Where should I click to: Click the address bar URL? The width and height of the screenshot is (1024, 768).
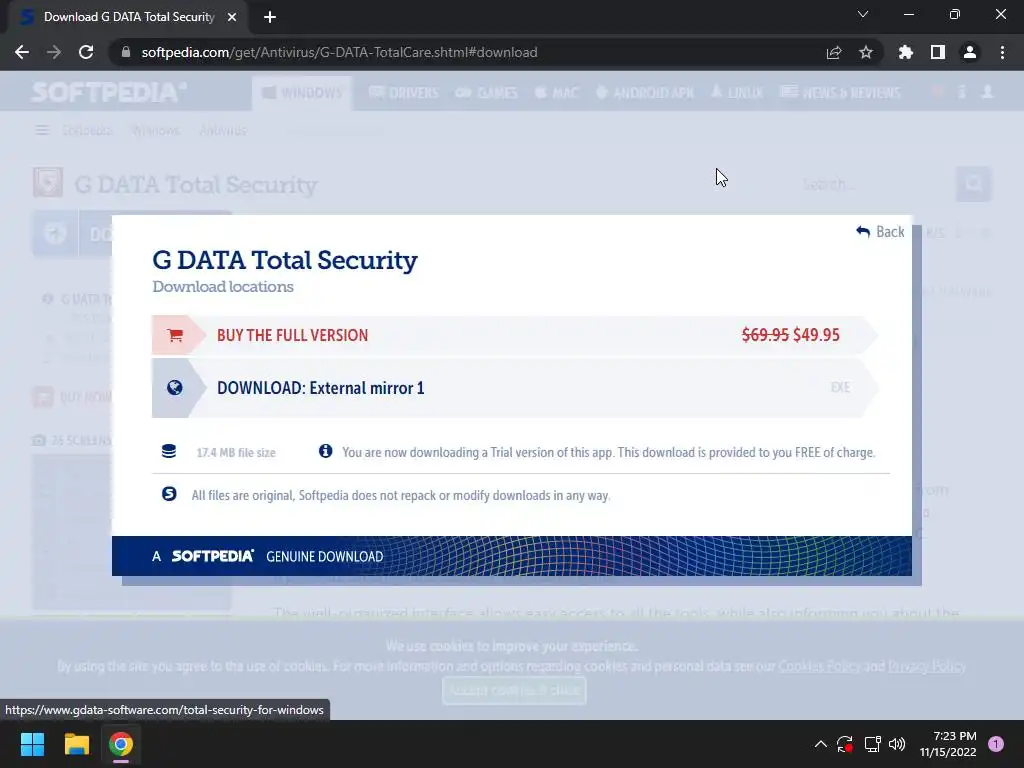(339, 52)
